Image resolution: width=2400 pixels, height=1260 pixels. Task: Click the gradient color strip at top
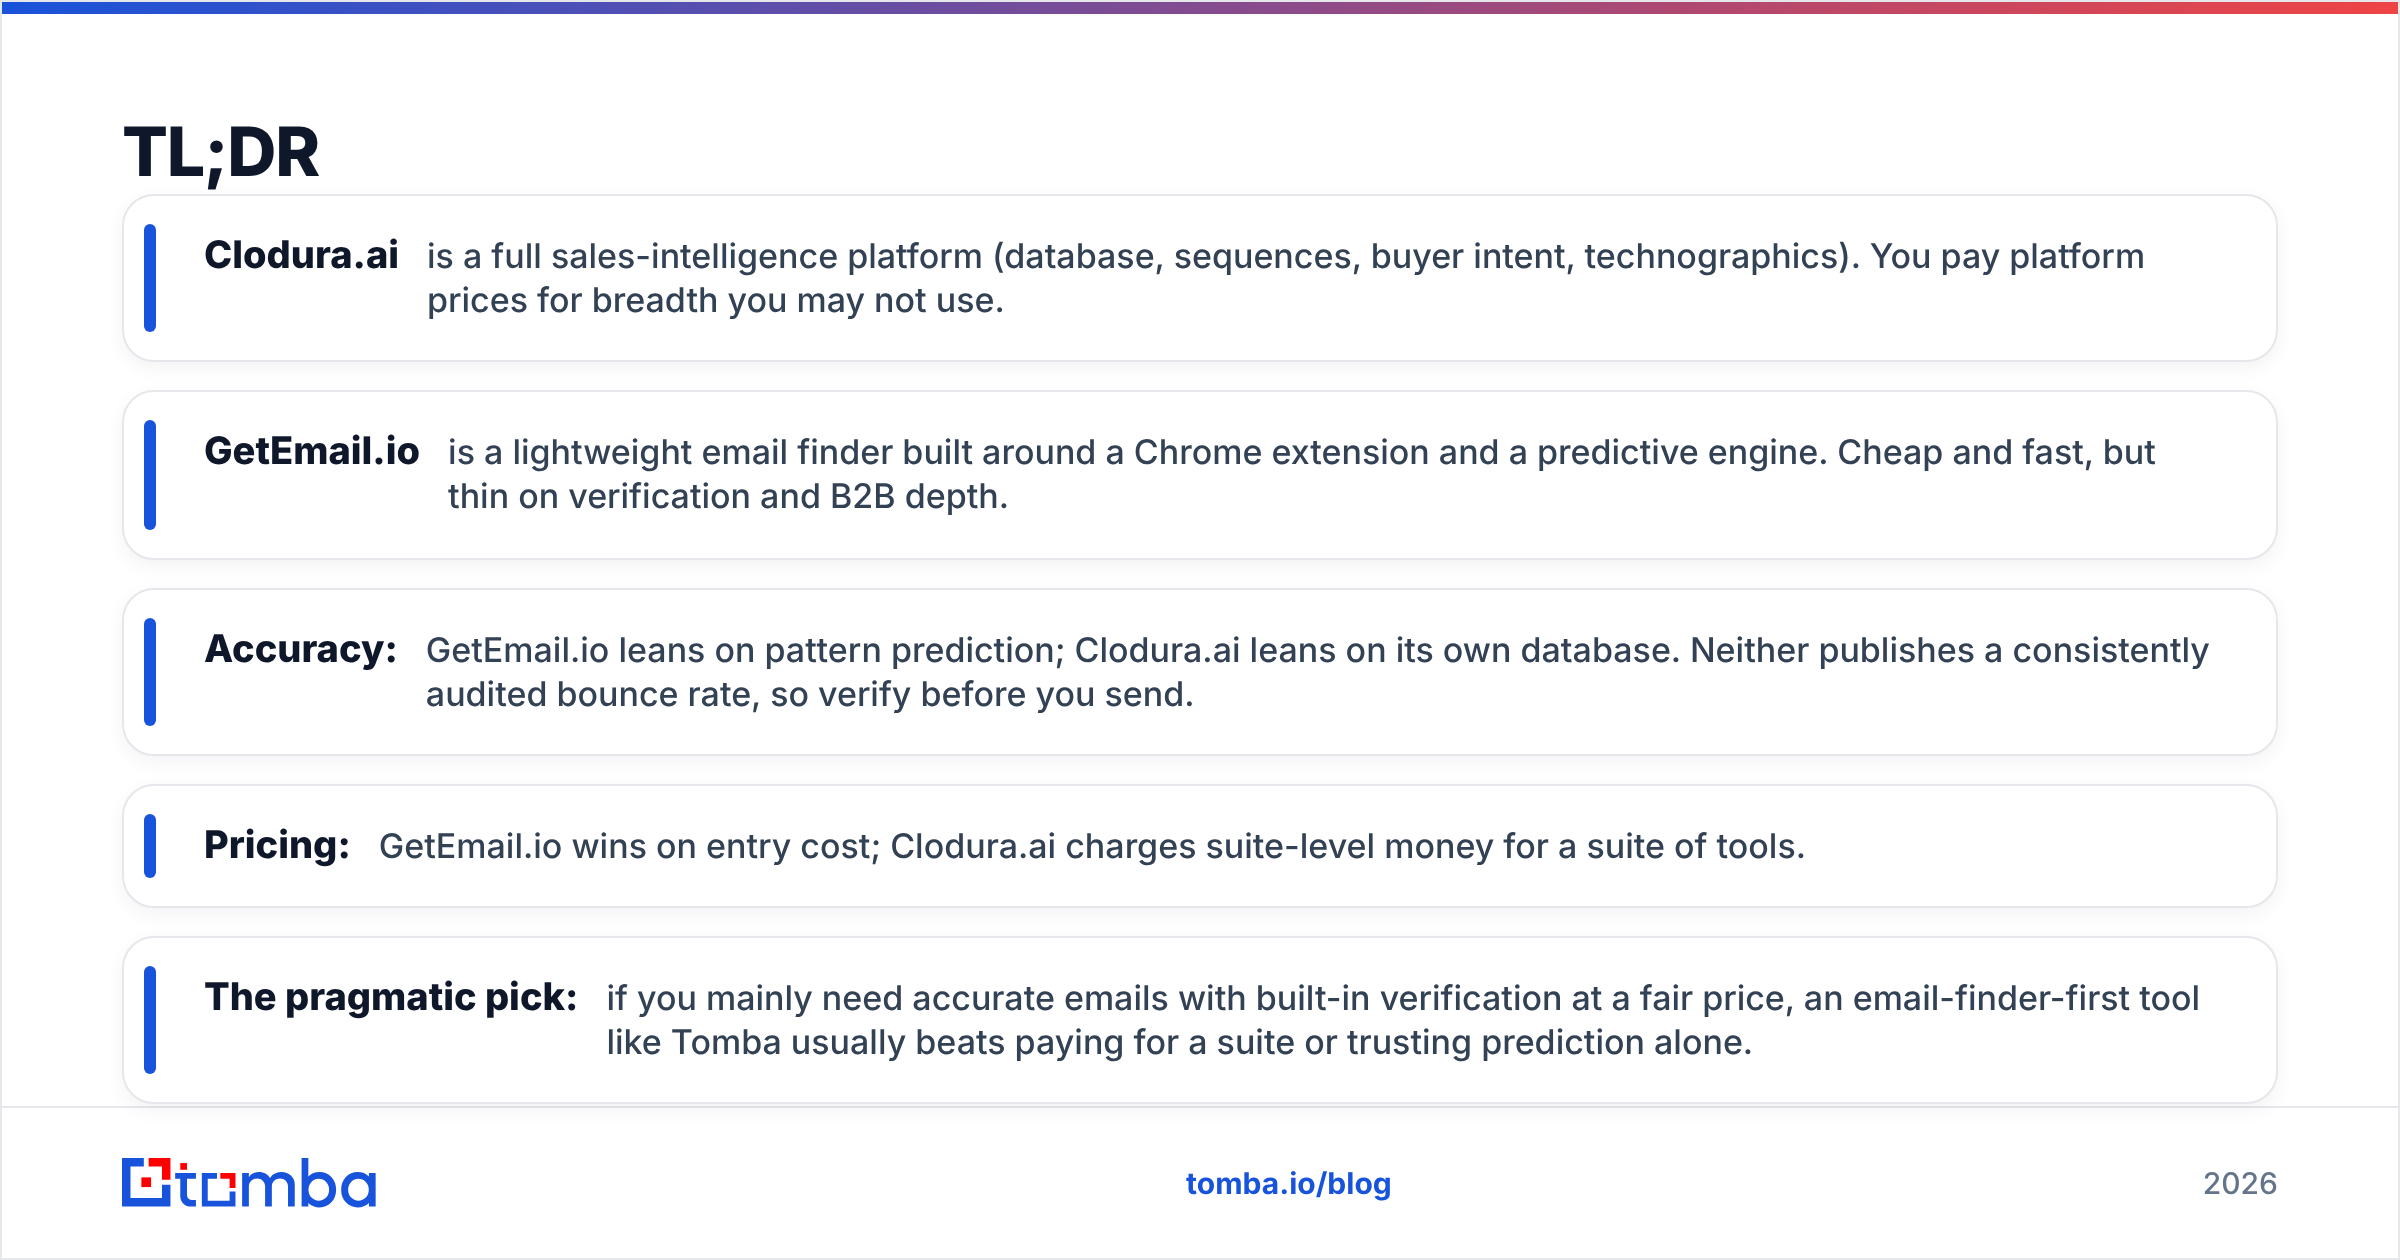tap(1200, 7)
